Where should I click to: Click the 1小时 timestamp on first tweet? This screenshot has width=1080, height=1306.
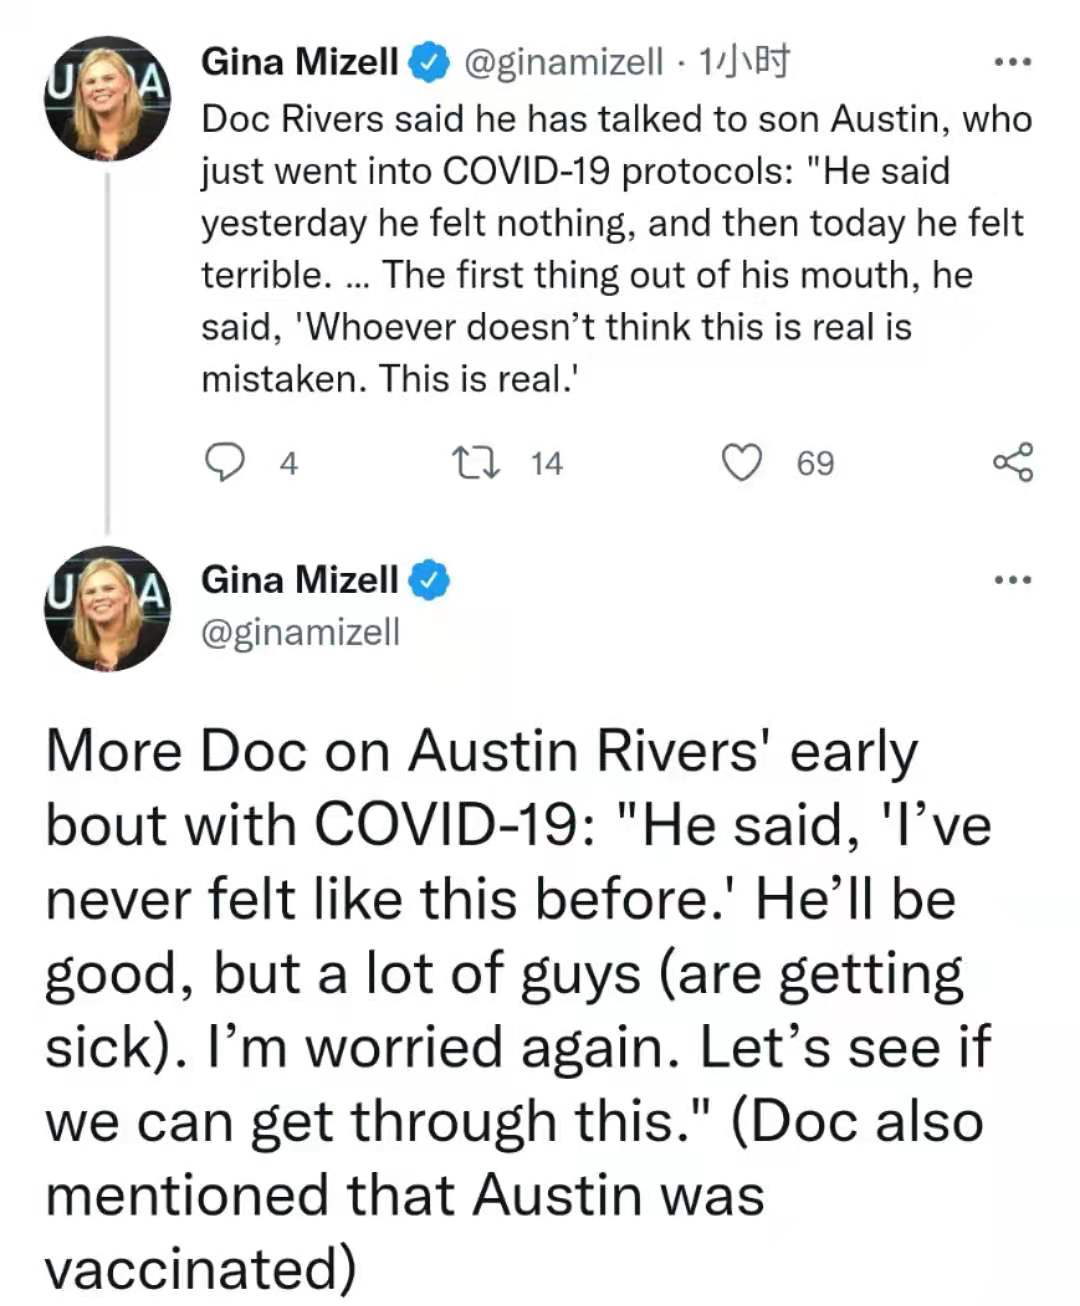pos(742,63)
